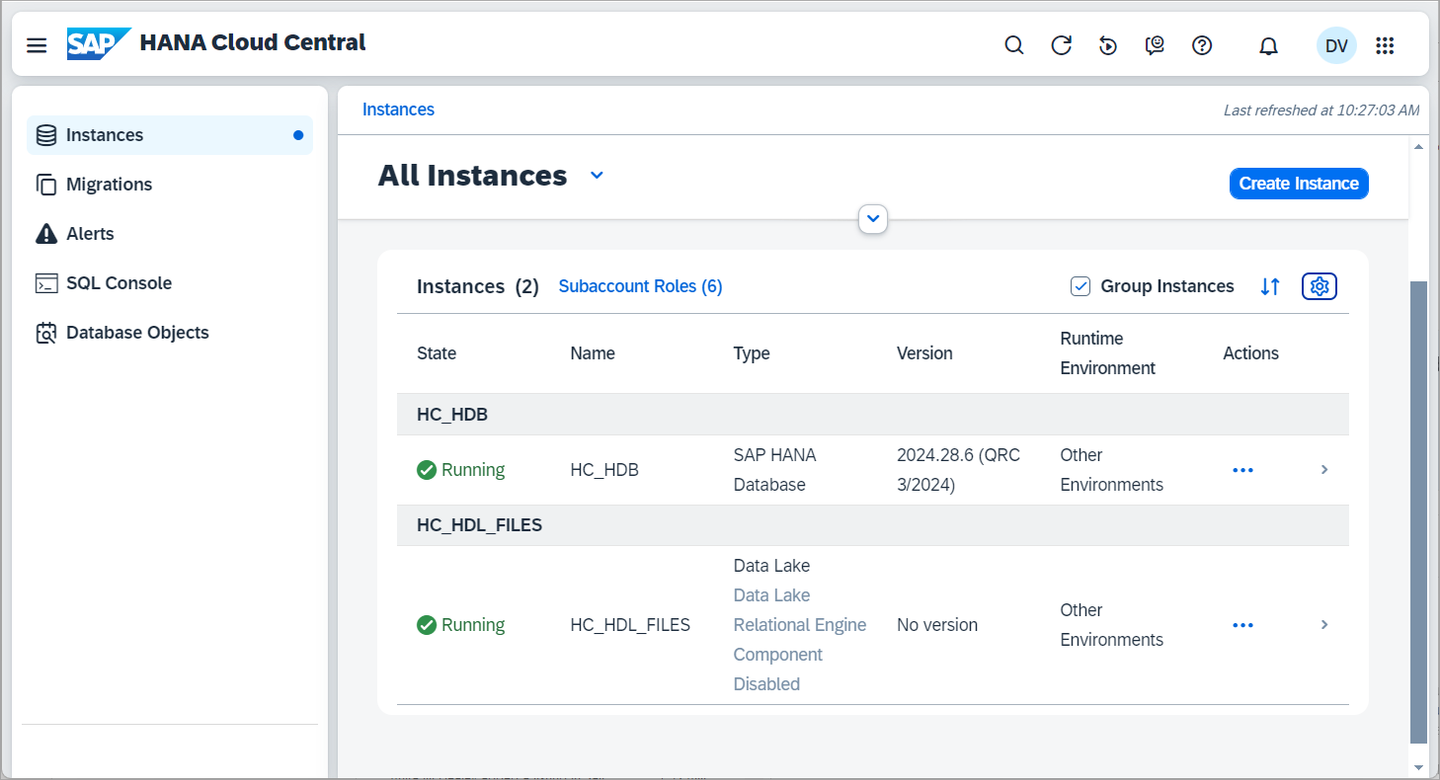This screenshot has width=1440, height=780.
Task: Click the Name column header
Action: (592, 353)
